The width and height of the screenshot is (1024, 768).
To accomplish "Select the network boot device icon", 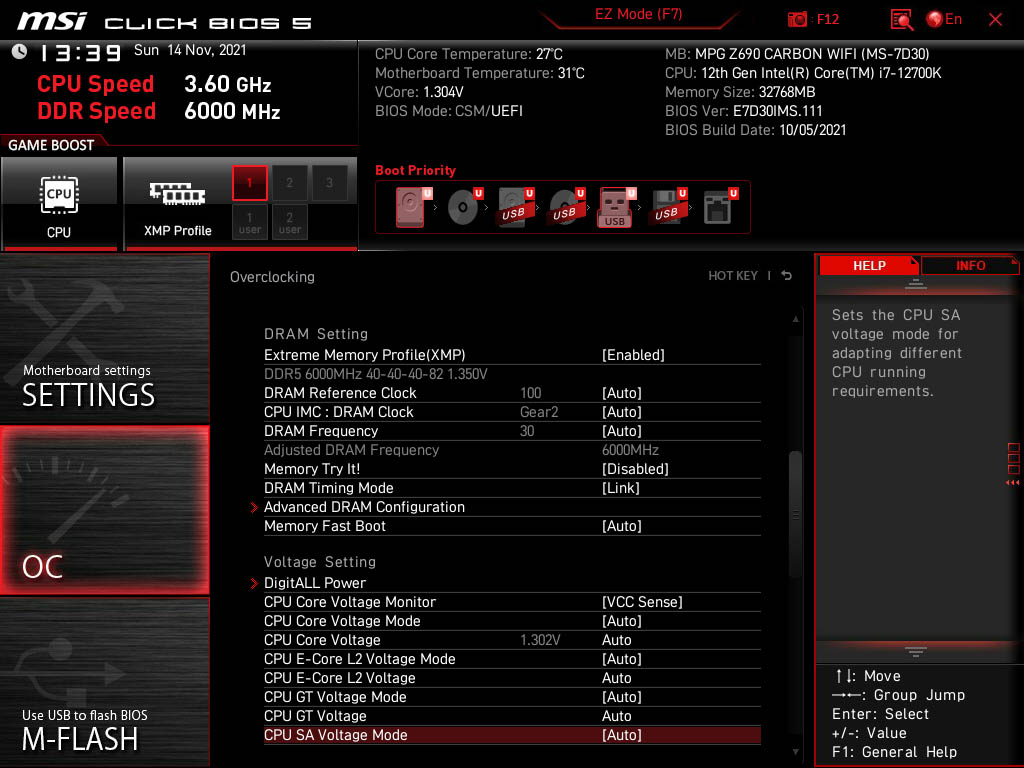I will point(717,208).
